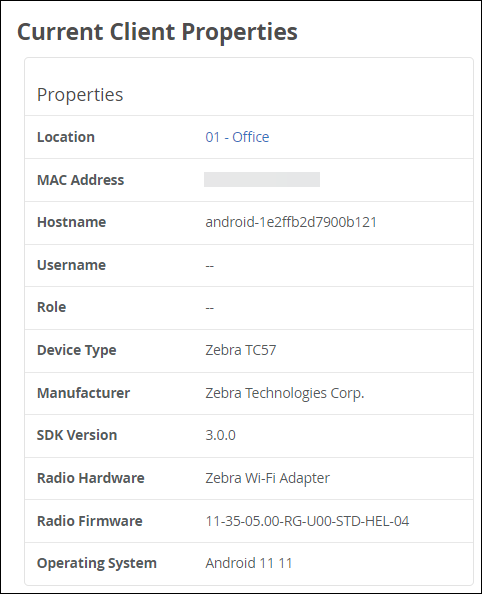Select hostname android-1e2ffb2d7900b121
This screenshot has height=594, width=482.
tap(291, 222)
